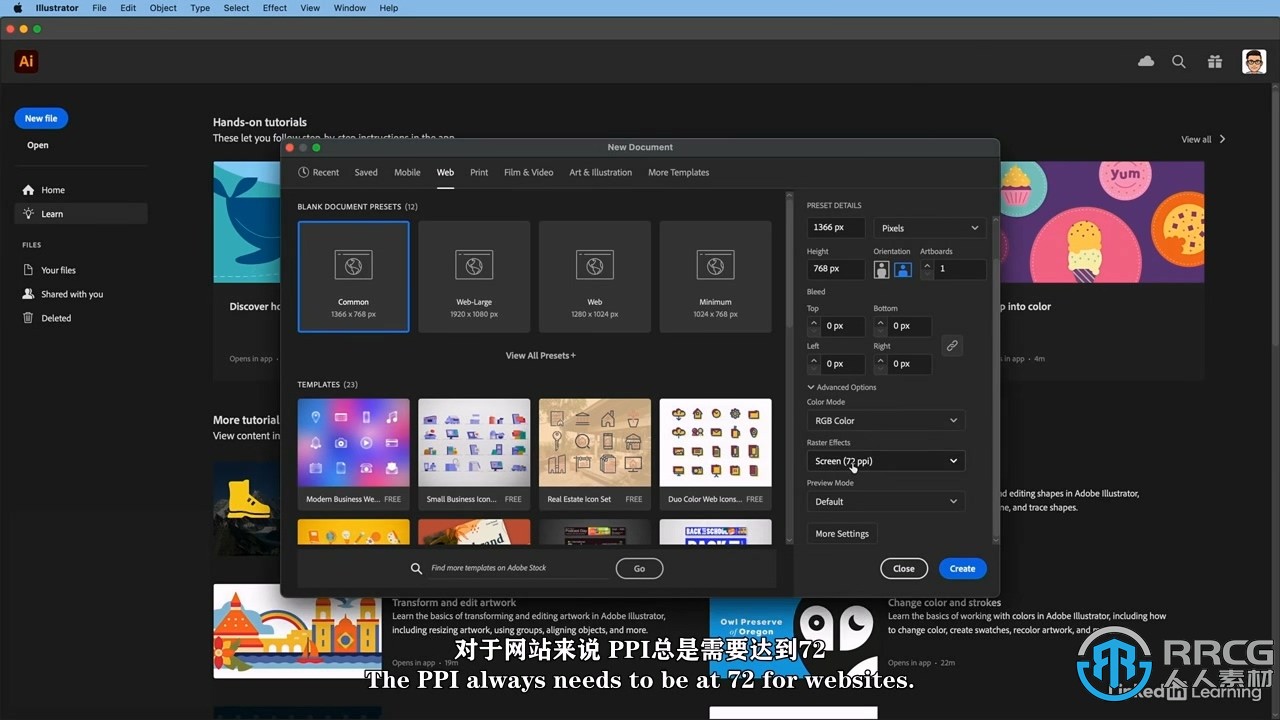The image size is (1280, 720).
Task: Click the View all tutorials link
Action: pyautogui.click(x=1203, y=139)
